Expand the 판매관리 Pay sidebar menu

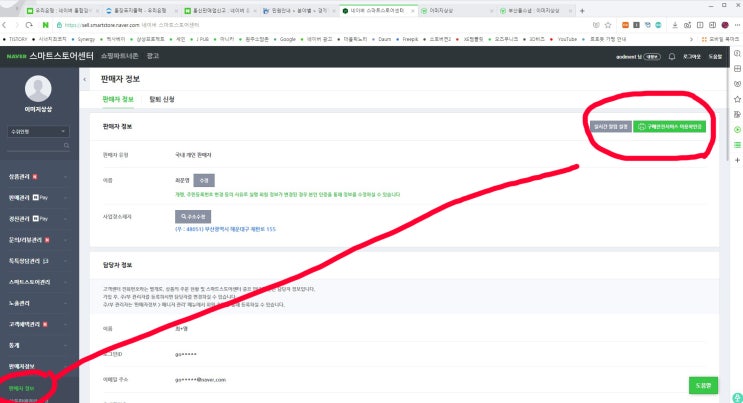(x=39, y=197)
